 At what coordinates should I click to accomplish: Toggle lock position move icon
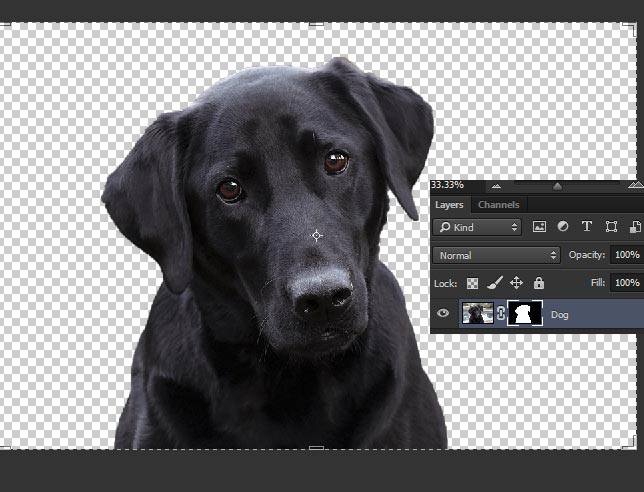pyautogui.click(x=516, y=283)
